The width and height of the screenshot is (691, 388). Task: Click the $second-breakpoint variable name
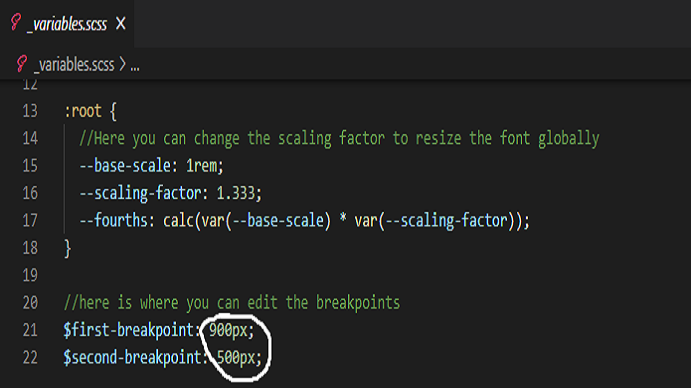point(132,358)
